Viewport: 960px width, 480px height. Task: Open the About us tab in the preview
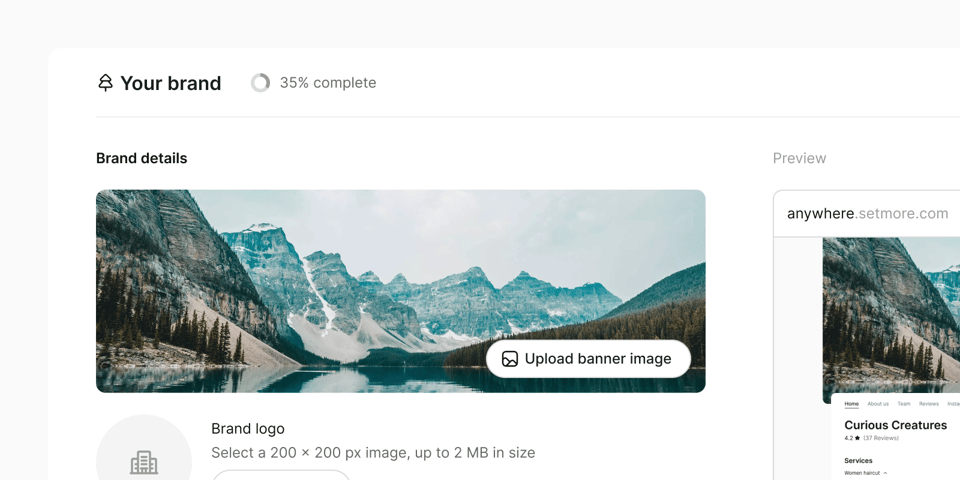pos(878,404)
